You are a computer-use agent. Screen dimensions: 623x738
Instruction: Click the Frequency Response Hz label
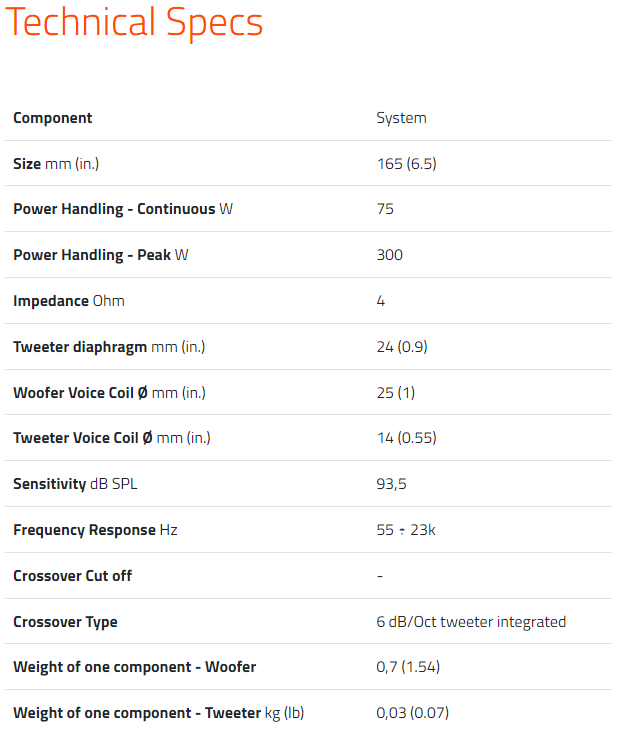point(95,530)
